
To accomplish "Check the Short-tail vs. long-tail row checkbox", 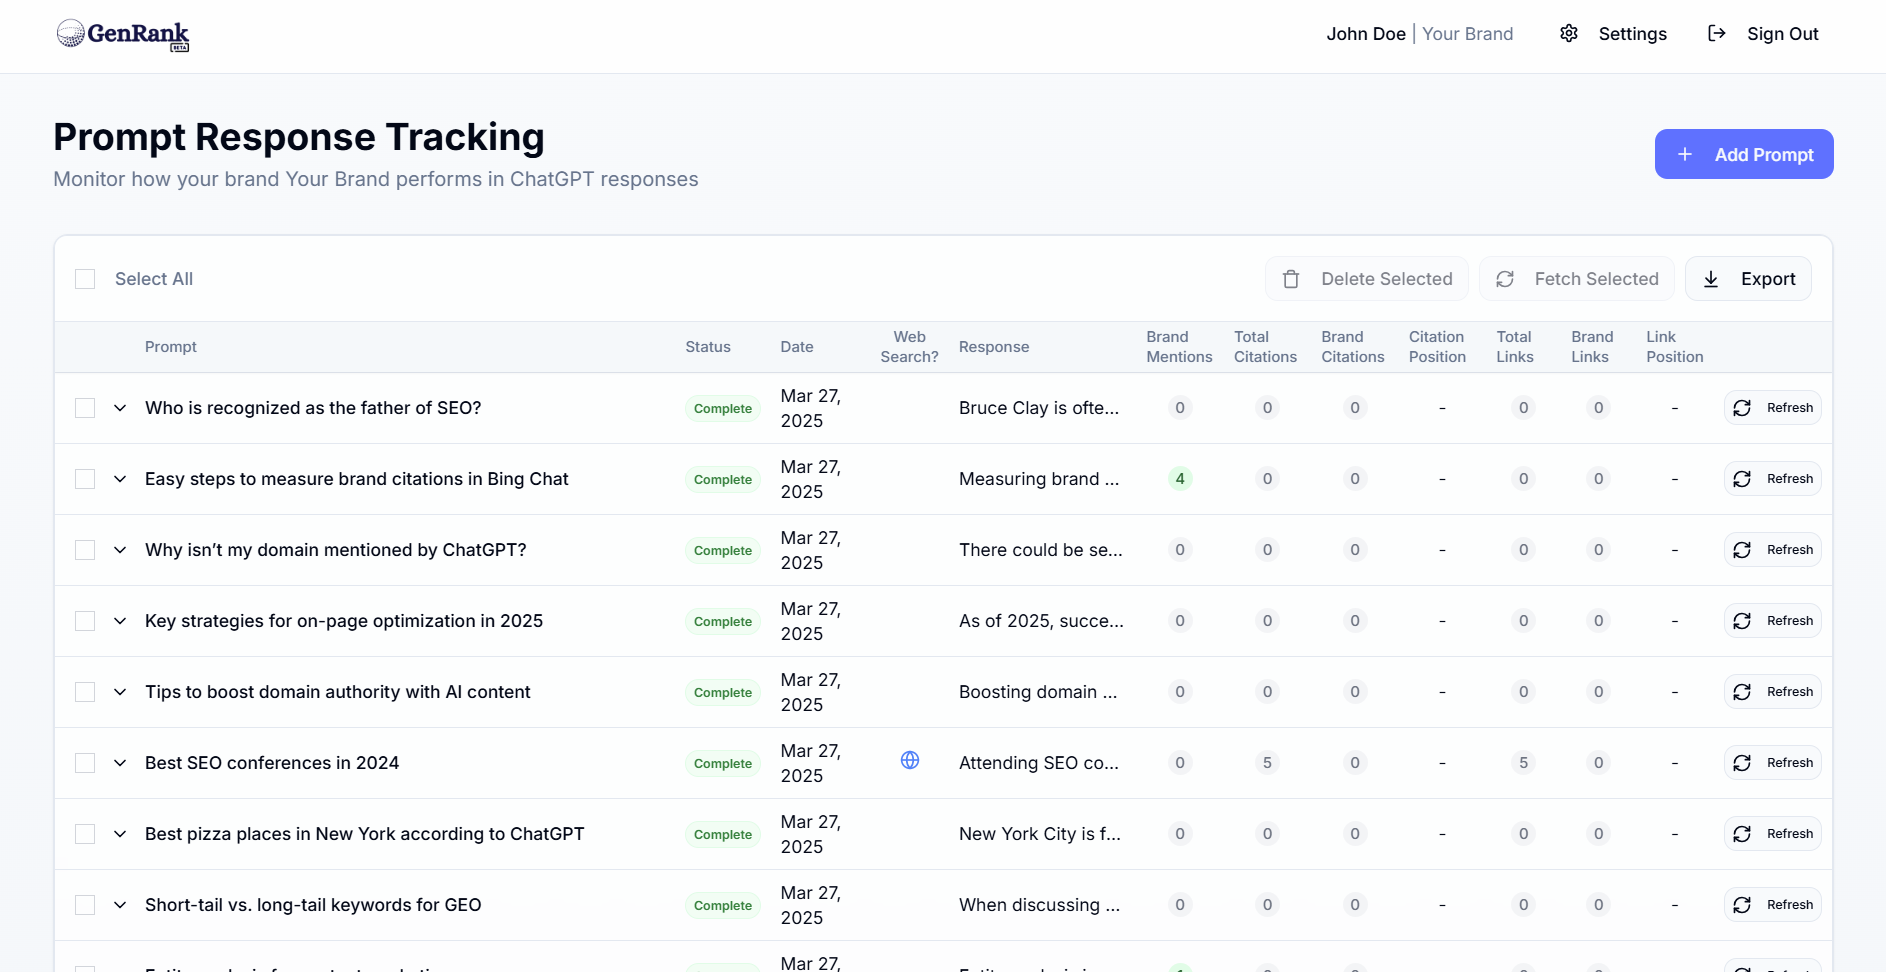I will point(85,905).
